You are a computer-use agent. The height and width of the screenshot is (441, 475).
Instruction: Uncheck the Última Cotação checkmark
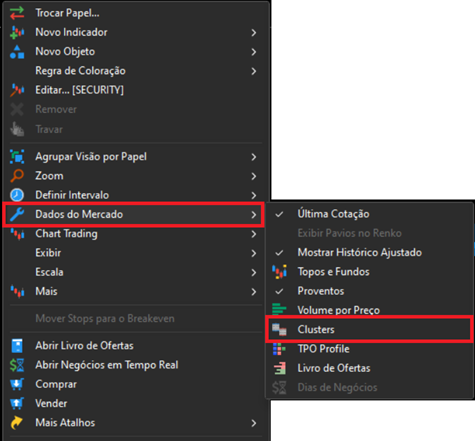tap(279, 214)
